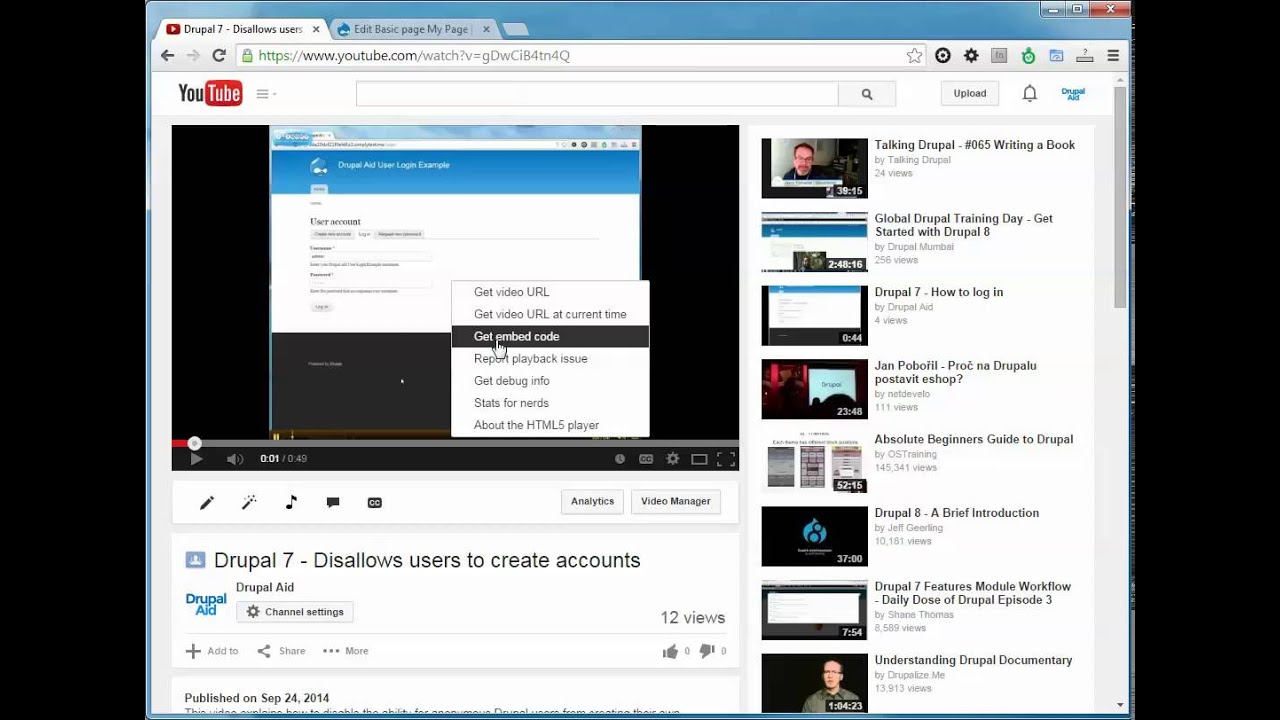Dislike the video with thumbs down
The image size is (1280, 720).
tap(707, 651)
